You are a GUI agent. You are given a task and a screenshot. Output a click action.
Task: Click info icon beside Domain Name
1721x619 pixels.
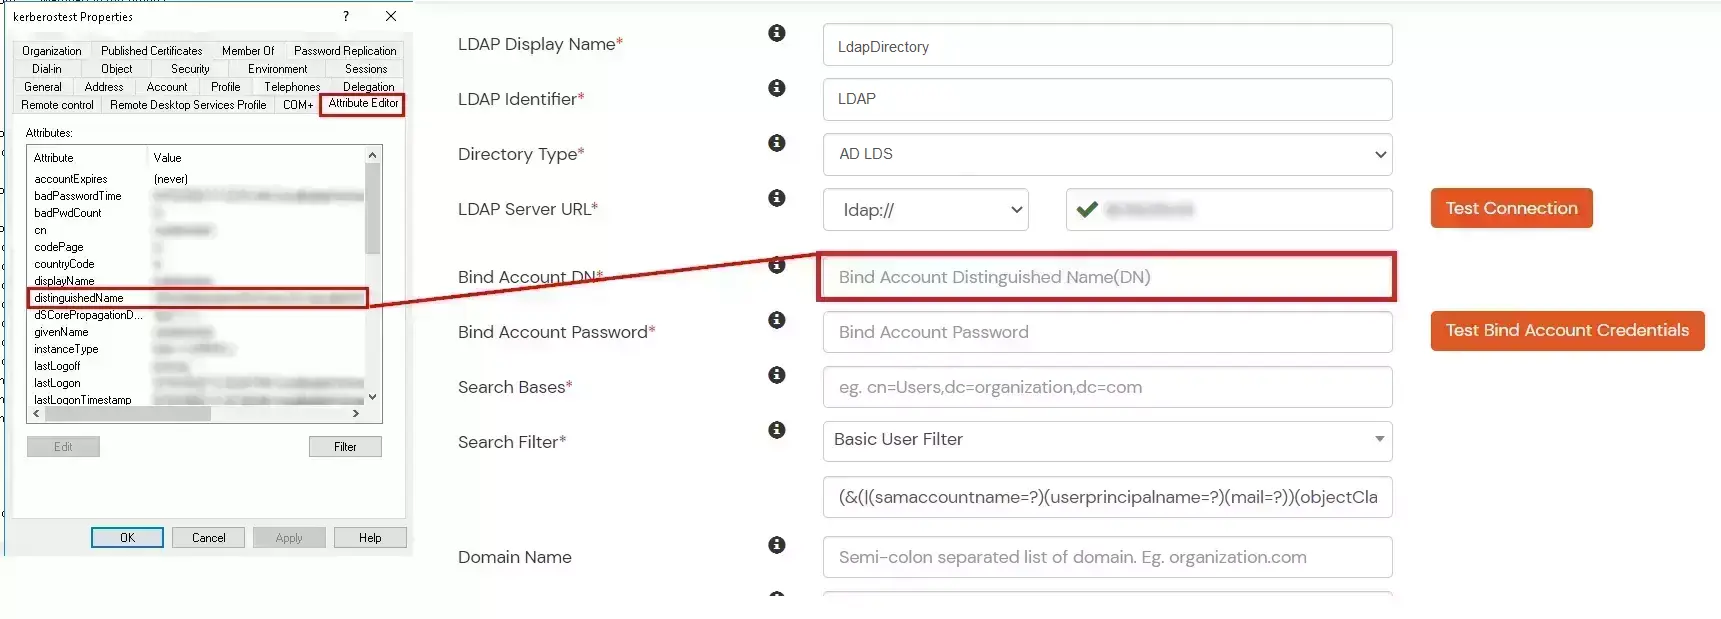776,545
